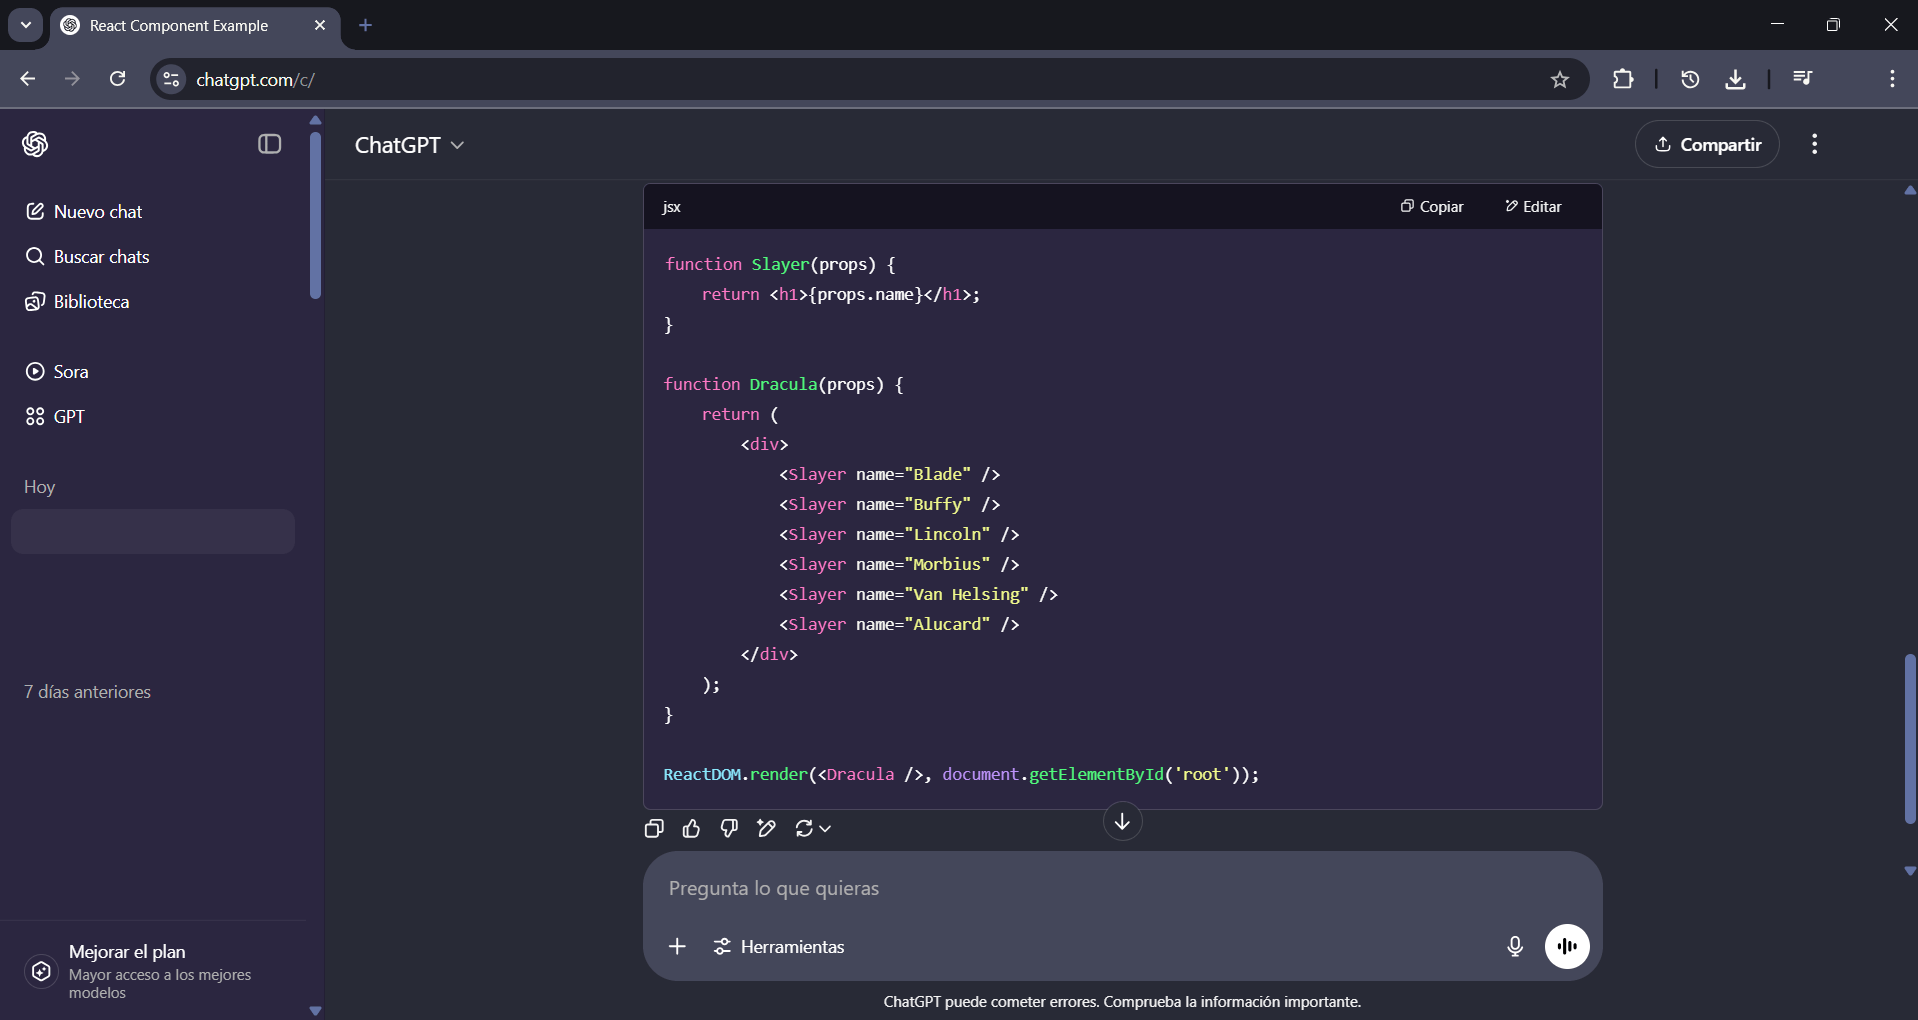Give a thumbs down to the response
The width and height of the screenshot is (1918, 1020).
tap(729, 829)
